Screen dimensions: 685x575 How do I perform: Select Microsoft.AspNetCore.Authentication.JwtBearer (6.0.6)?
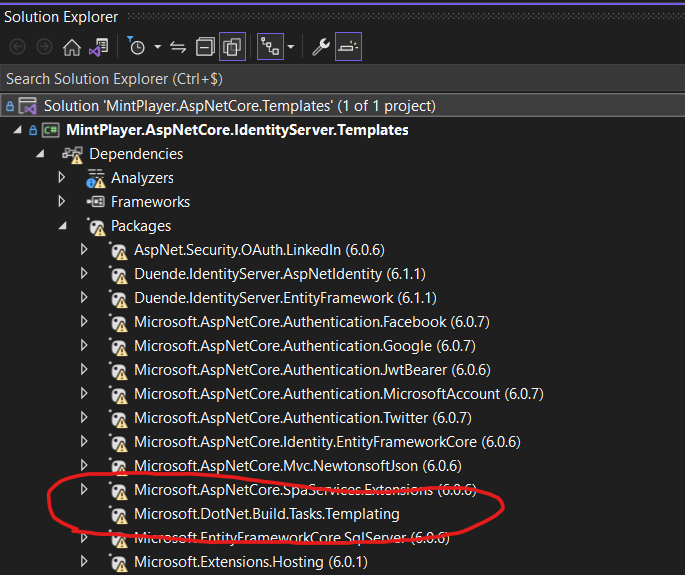[312, 370]
